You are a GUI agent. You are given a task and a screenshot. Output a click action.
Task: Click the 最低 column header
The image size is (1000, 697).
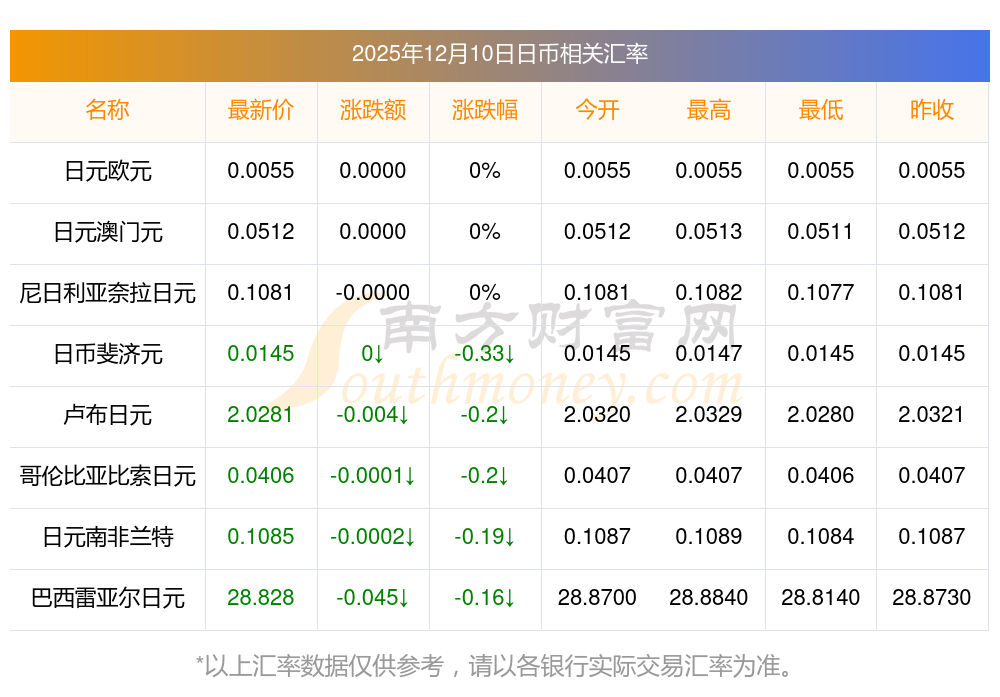click(x=821, y=110)
